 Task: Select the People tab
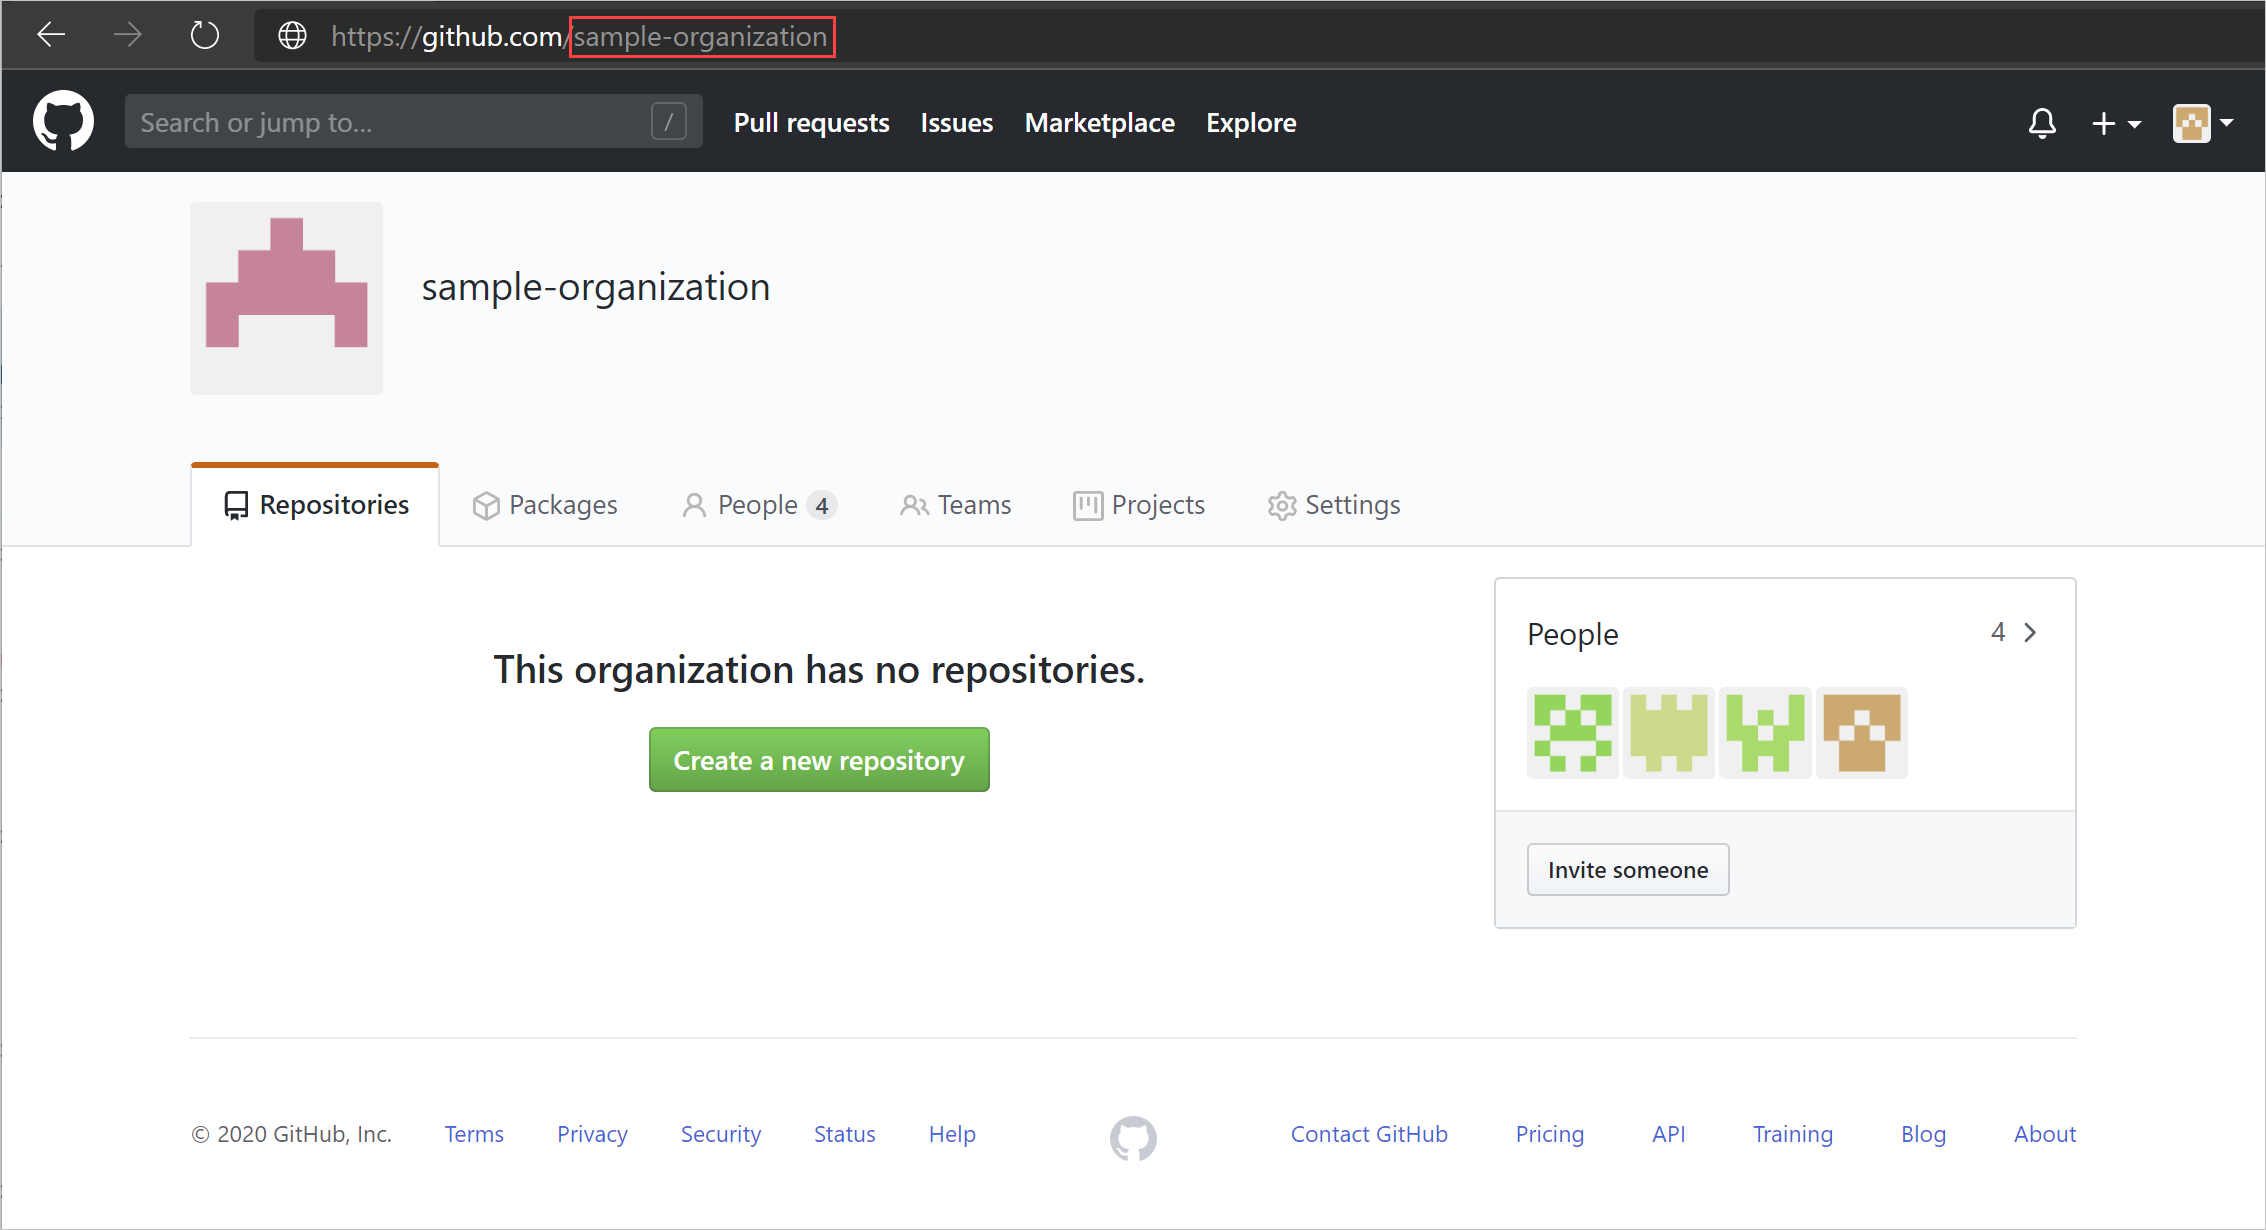(756, 504)
